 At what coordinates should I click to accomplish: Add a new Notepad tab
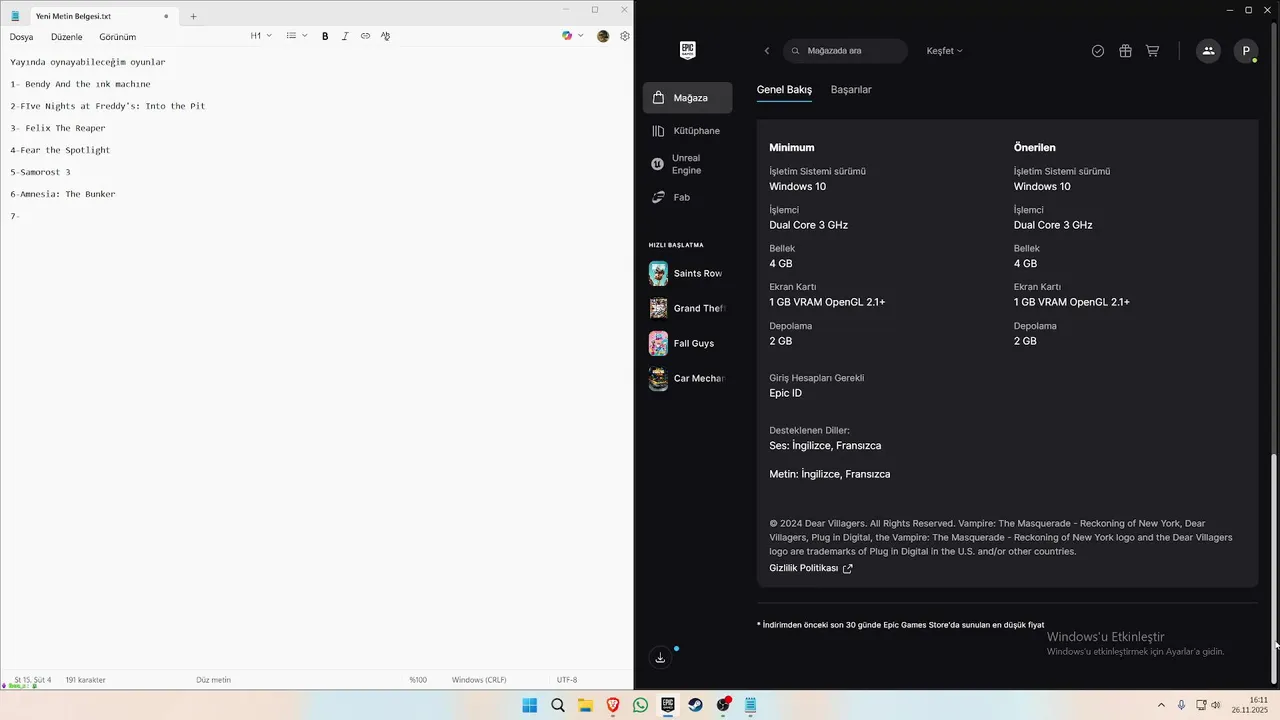tap(193, 16)
